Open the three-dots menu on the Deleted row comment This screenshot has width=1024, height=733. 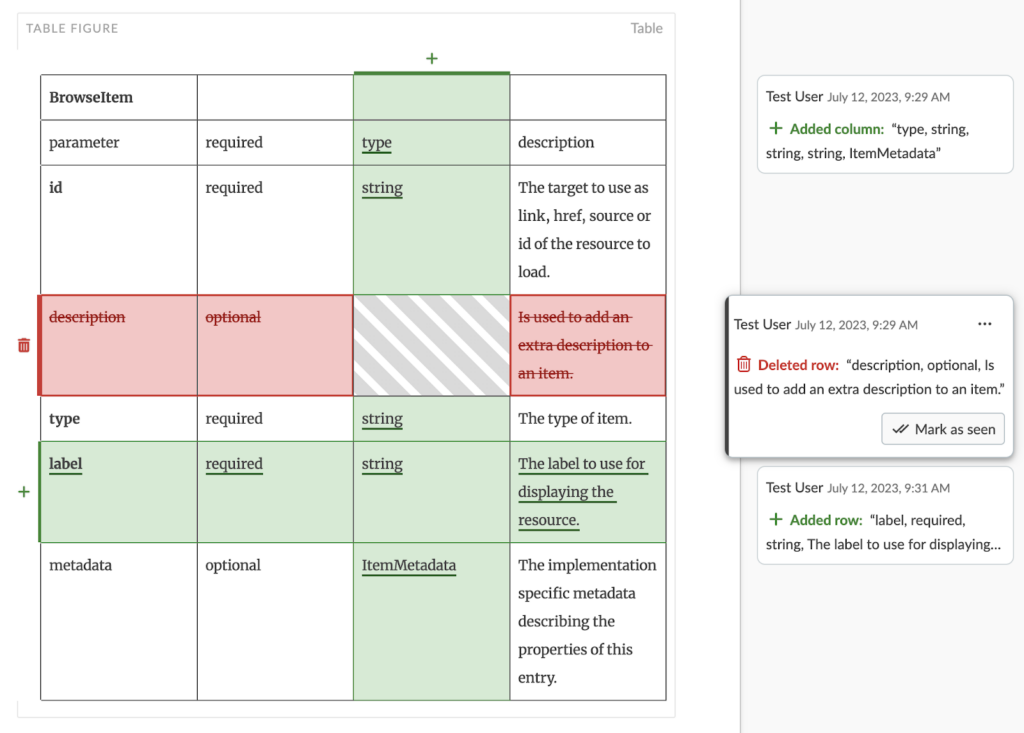(985, 324)
